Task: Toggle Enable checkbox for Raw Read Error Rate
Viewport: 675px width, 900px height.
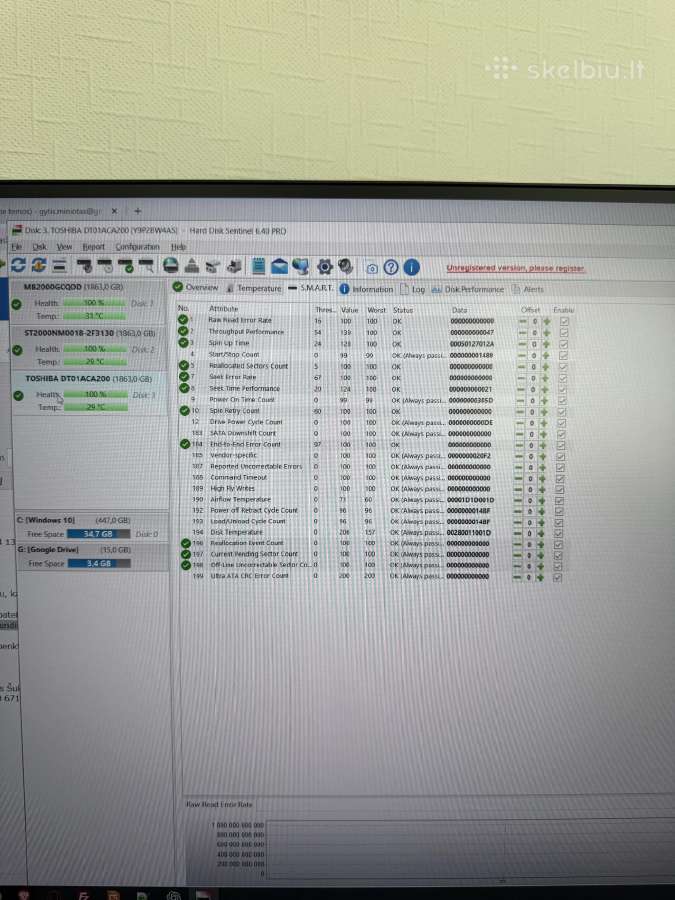Action: coord(564,321)
